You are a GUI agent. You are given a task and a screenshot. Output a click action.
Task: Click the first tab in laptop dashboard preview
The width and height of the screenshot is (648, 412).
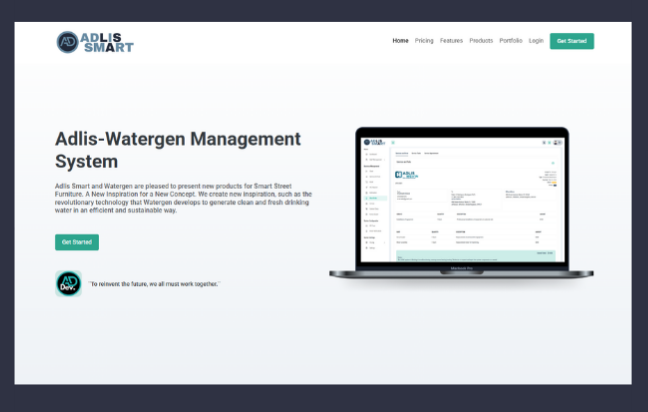click(x=402, y=153)
